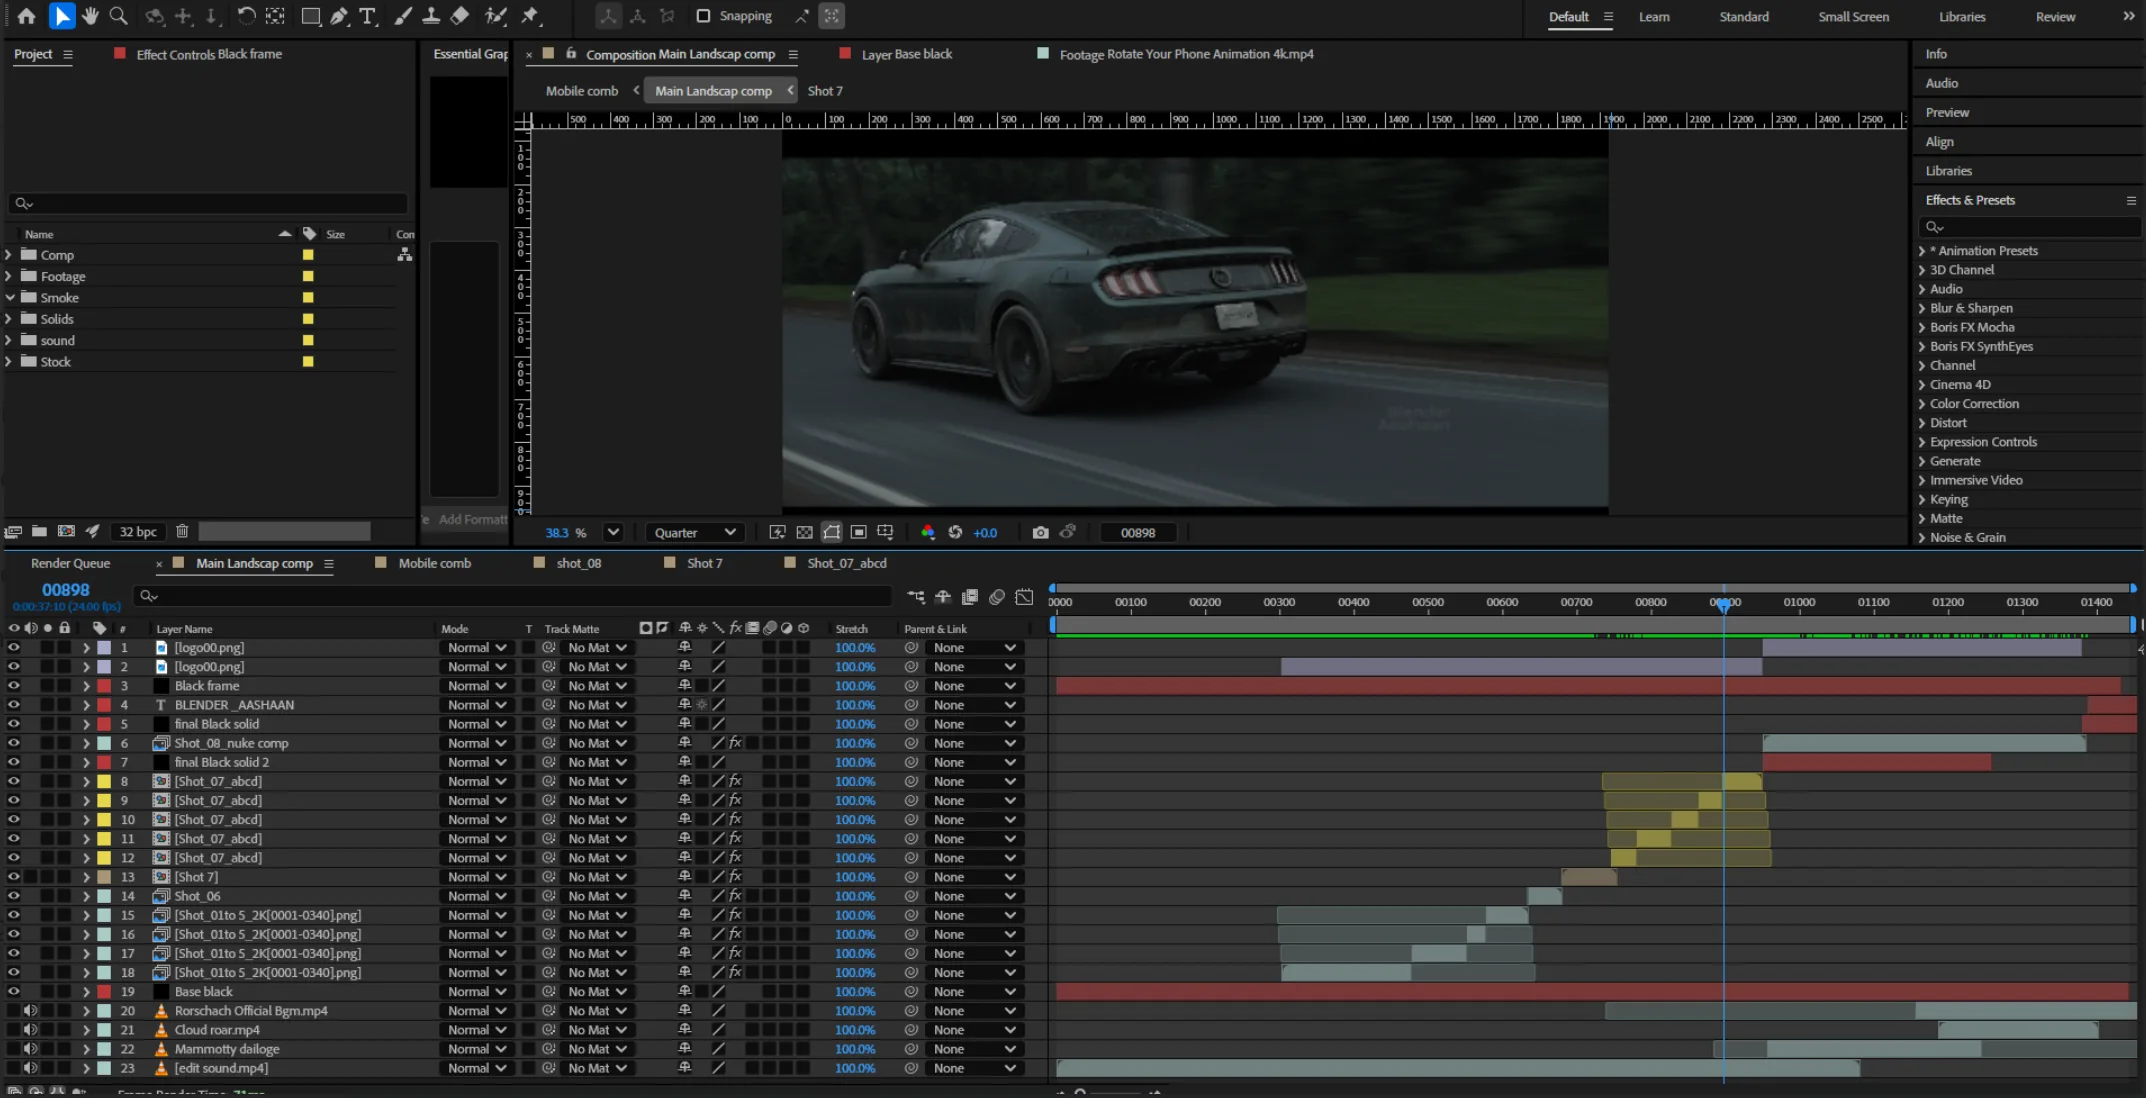
Task: Select the Hand tool in toolbar
Action: click(91, 16)
